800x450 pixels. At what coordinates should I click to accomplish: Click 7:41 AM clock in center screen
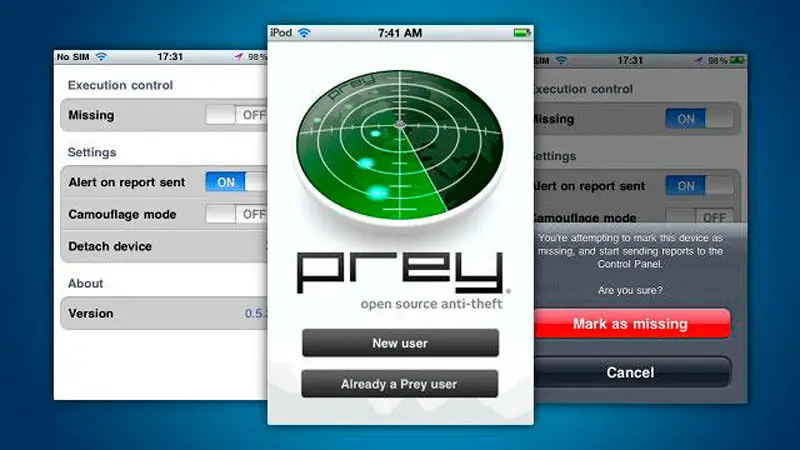400,33
